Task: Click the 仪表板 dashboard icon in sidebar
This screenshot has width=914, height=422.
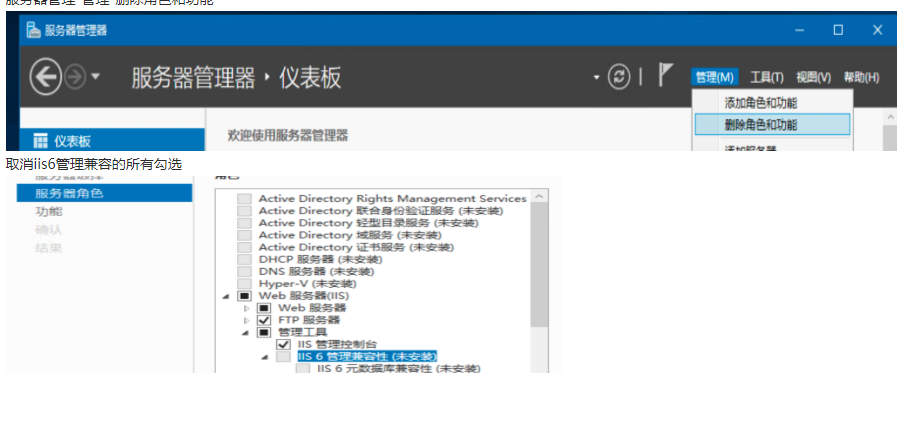Action: [41, 141]
